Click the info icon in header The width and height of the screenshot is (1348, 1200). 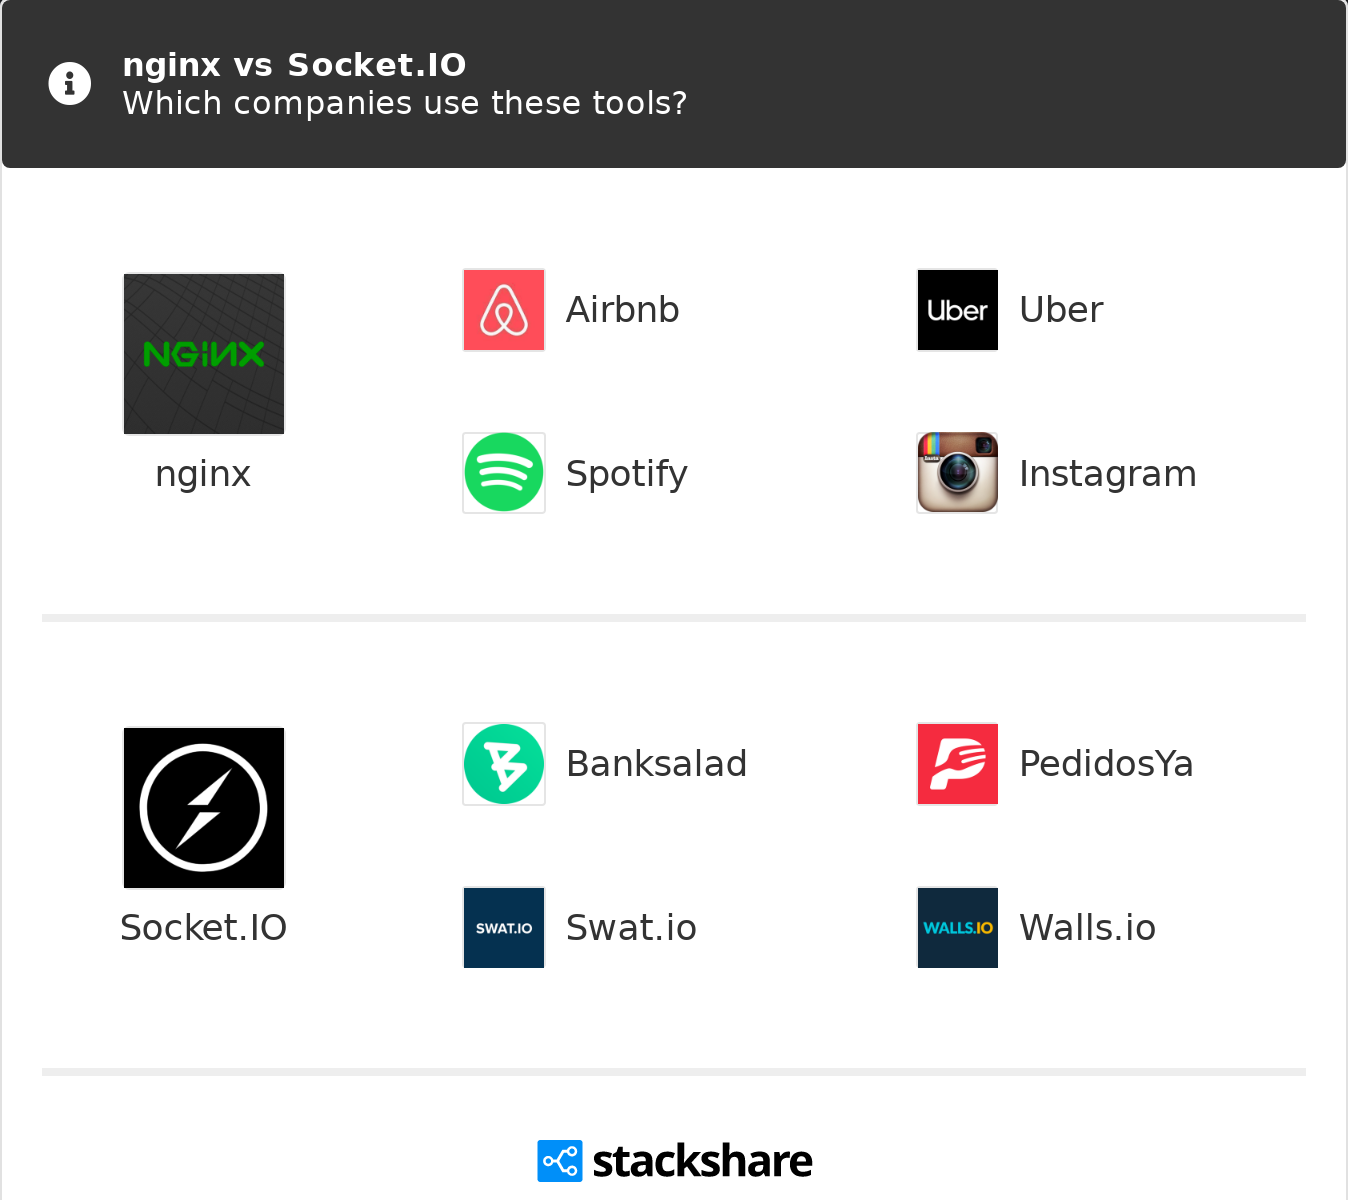pyautogui.click(x=70, y=84)
